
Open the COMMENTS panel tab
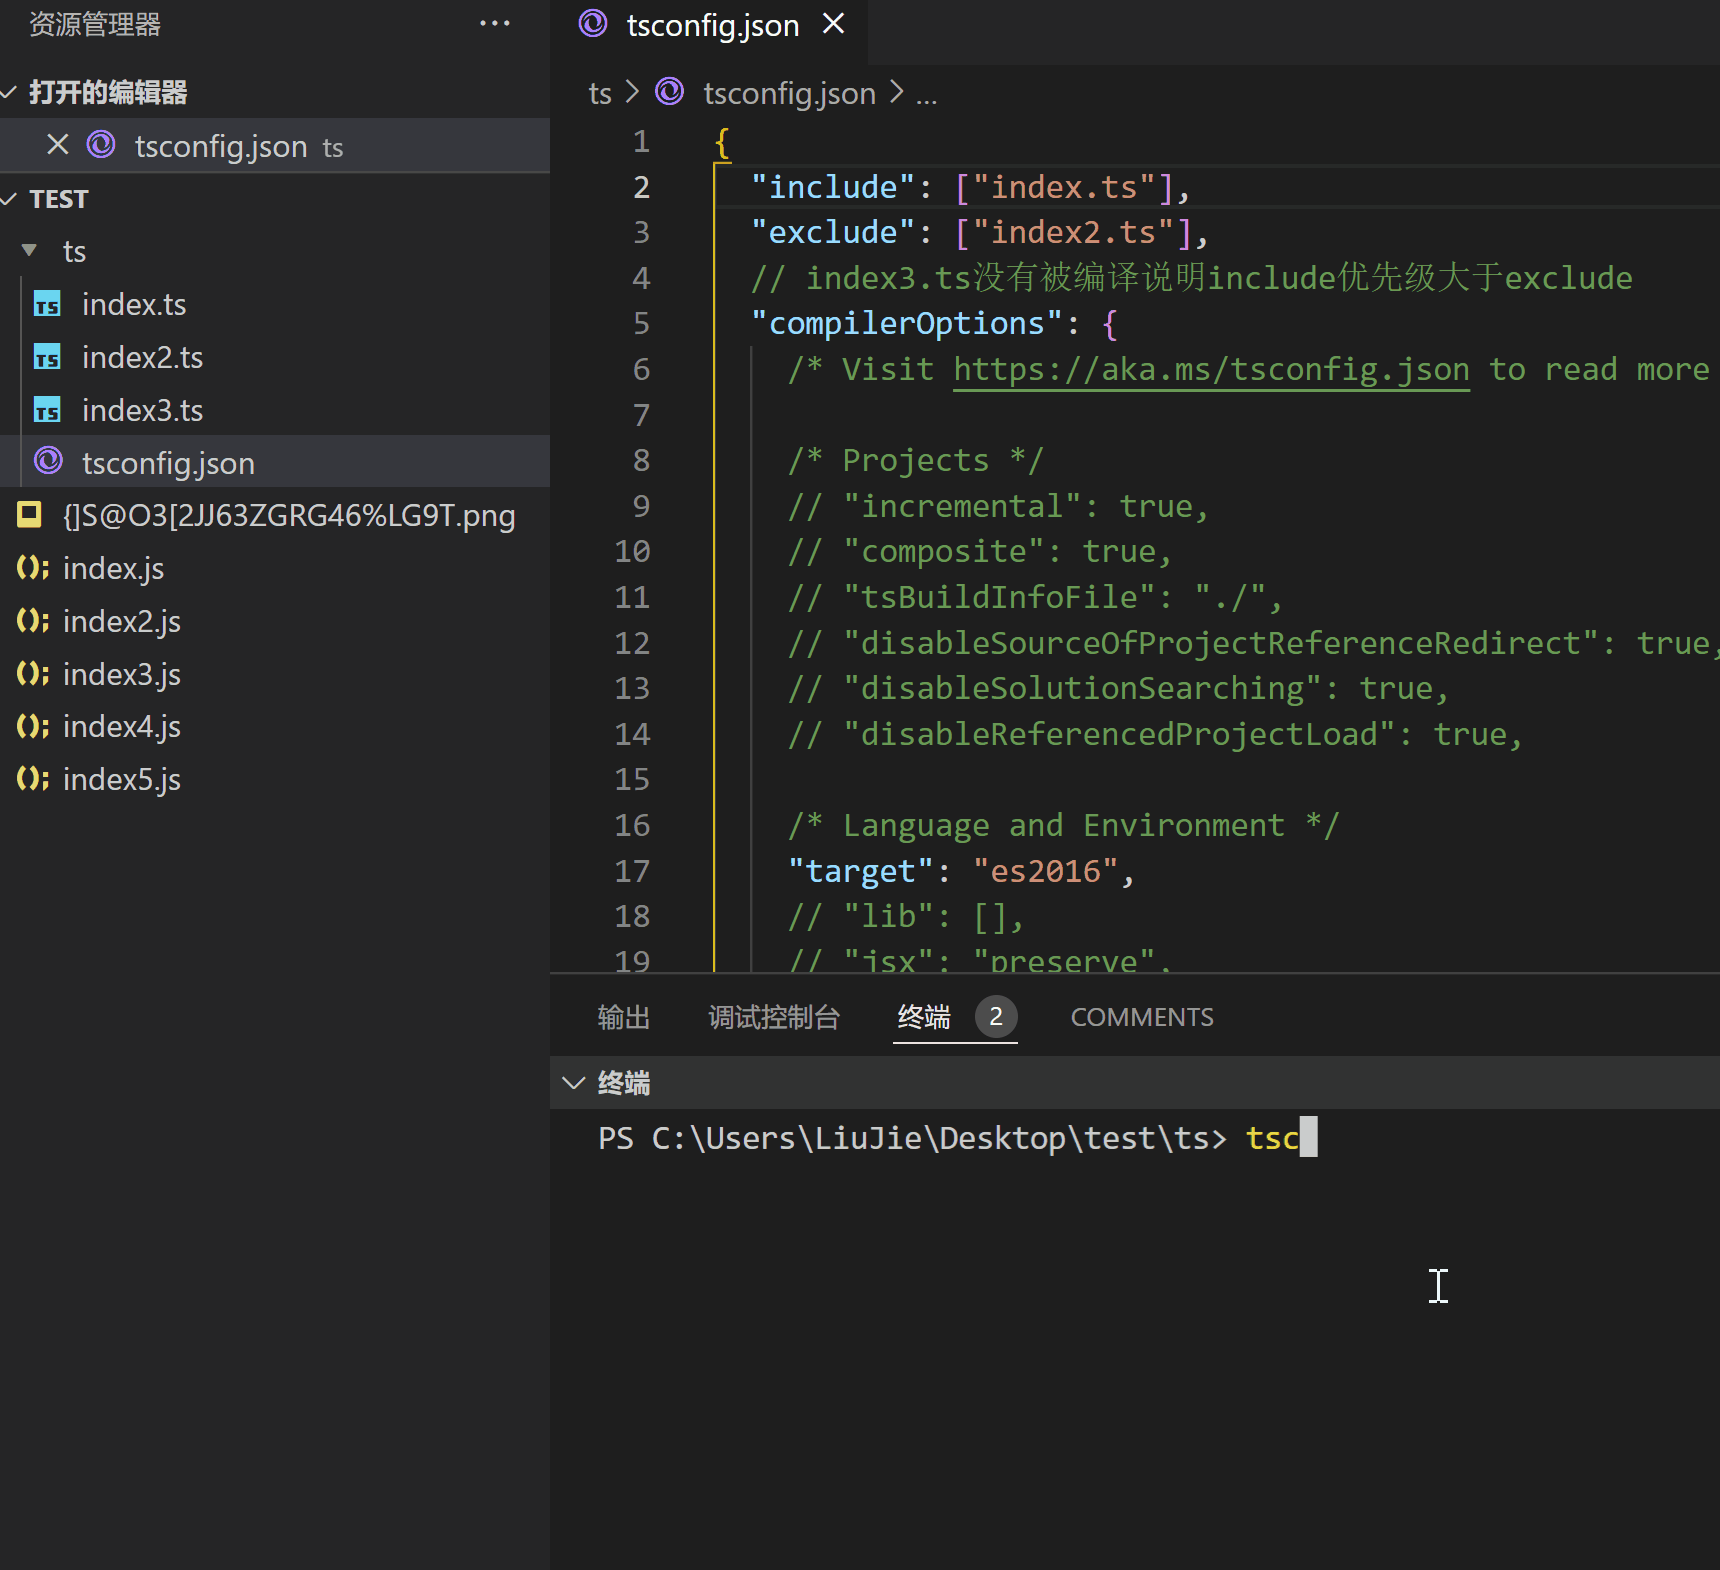click(x=1142, y=1017)
